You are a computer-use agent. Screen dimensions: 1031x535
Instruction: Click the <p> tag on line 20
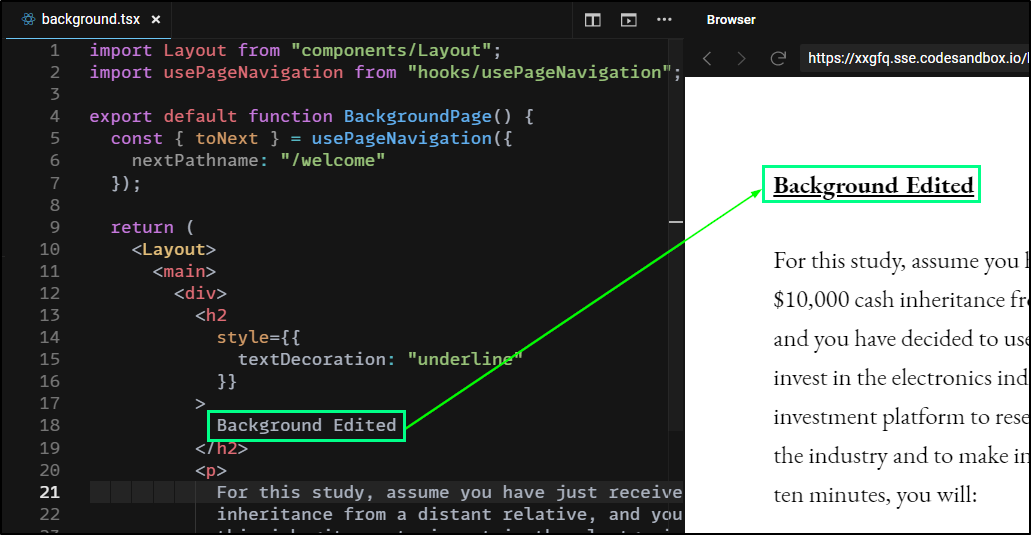(x=210, y=471)
